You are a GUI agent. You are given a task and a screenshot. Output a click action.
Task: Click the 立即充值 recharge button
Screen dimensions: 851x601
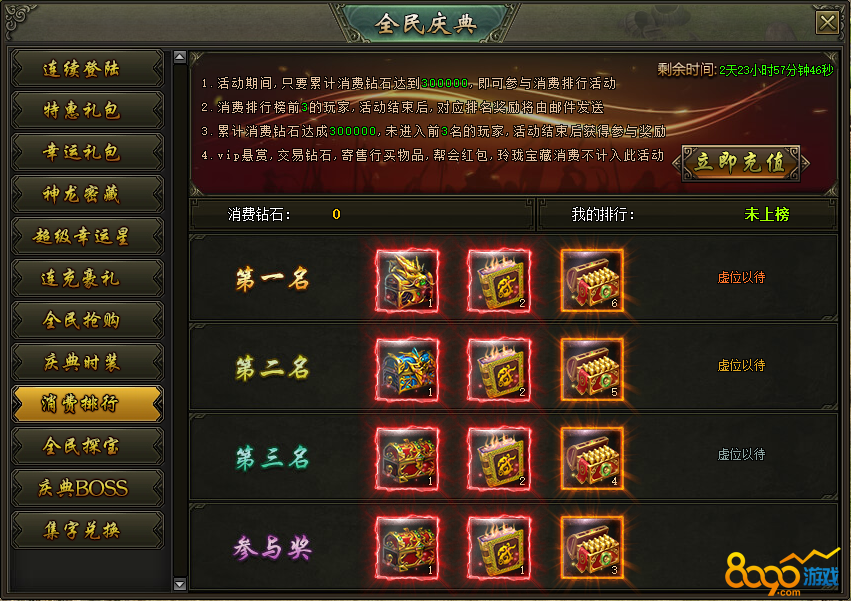(741, 163)
